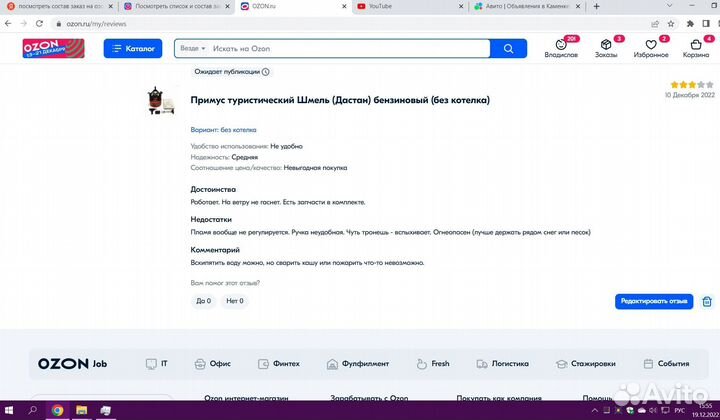Go forward with the browser forward arrow
This screenshot has height=420, width=720.
click(23, 23)
